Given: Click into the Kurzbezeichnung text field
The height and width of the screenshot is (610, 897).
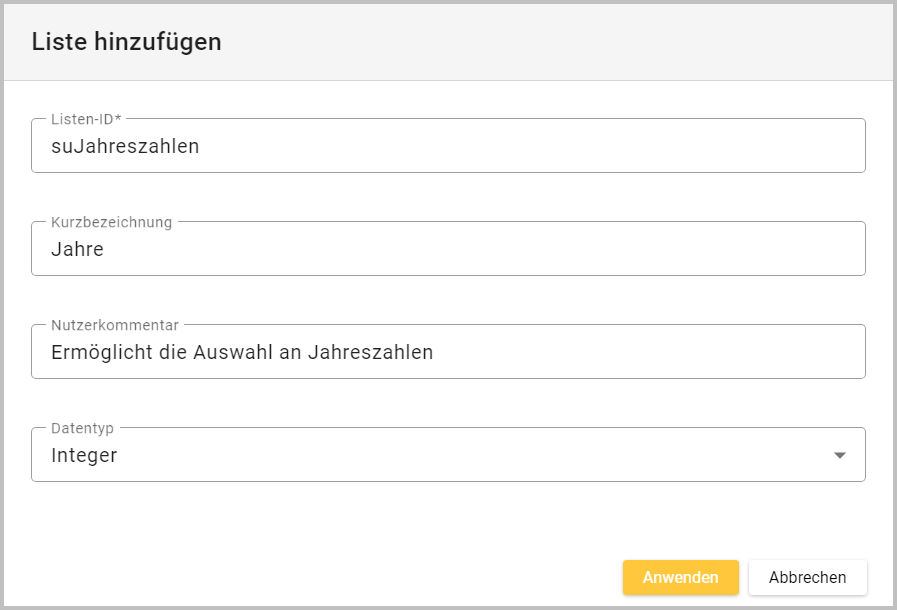Looking at the screenshot, I should (x=448, y=249).
